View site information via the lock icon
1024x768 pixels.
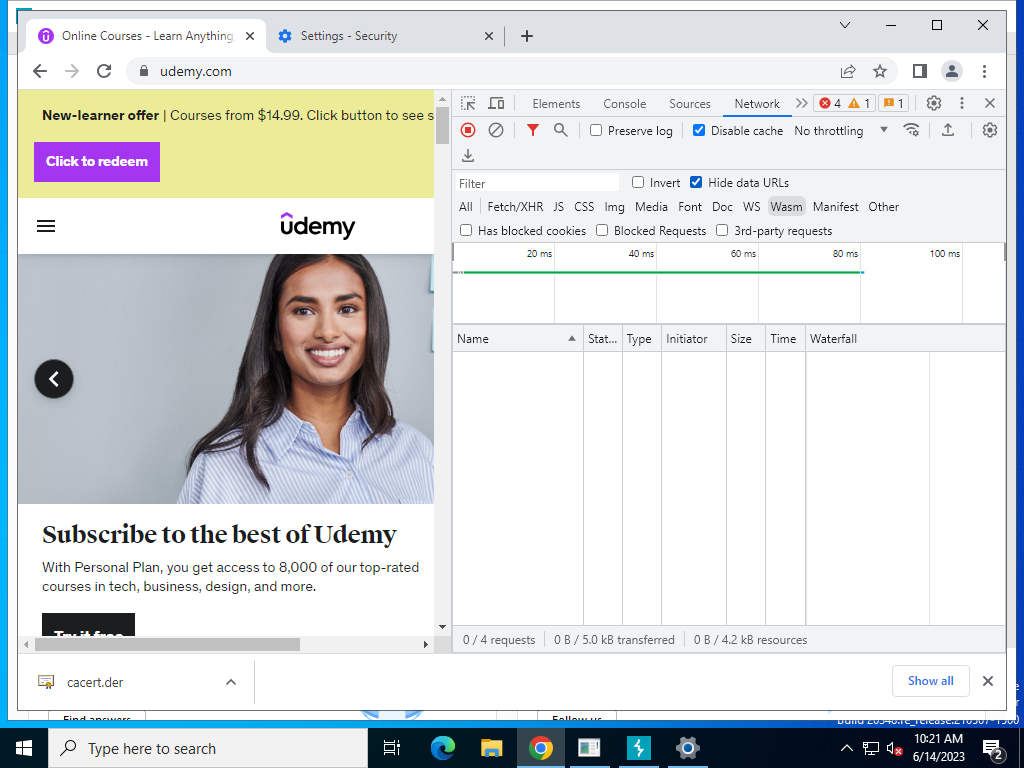(144, 71)
